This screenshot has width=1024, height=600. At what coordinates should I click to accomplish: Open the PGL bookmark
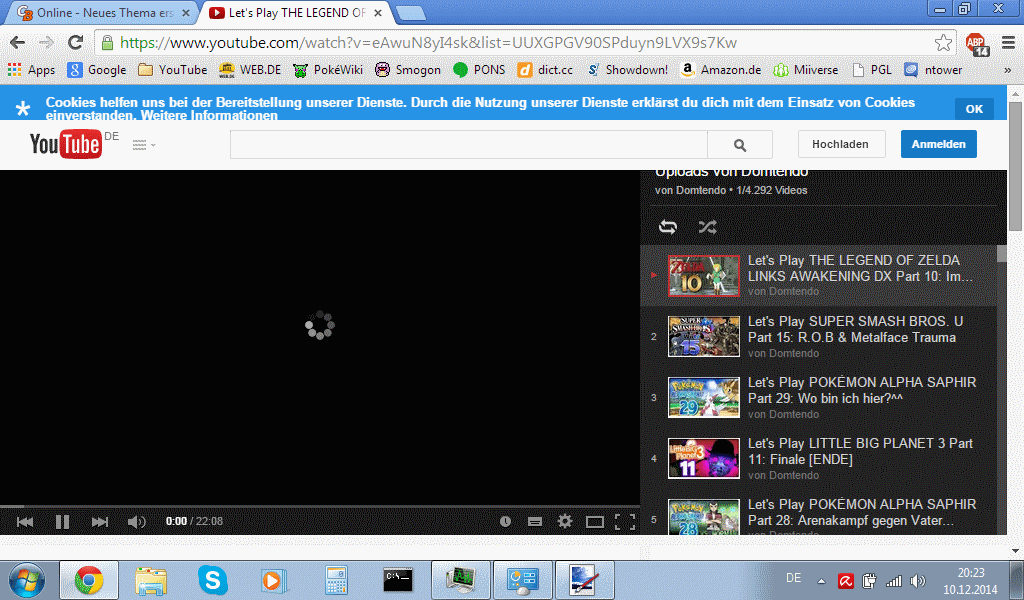tap(871, 70)
